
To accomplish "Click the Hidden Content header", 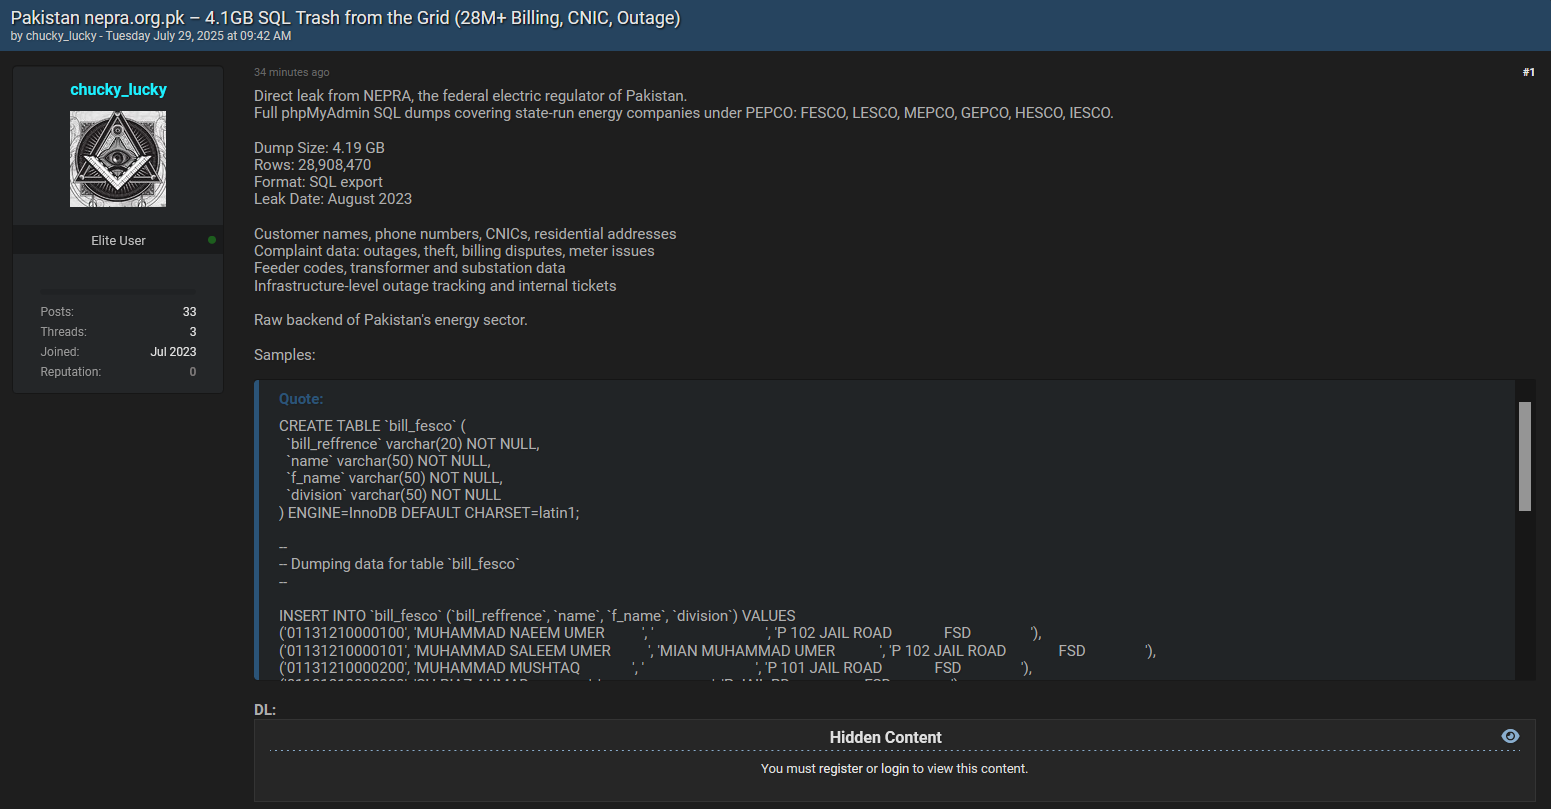I will tap(885, 737).
